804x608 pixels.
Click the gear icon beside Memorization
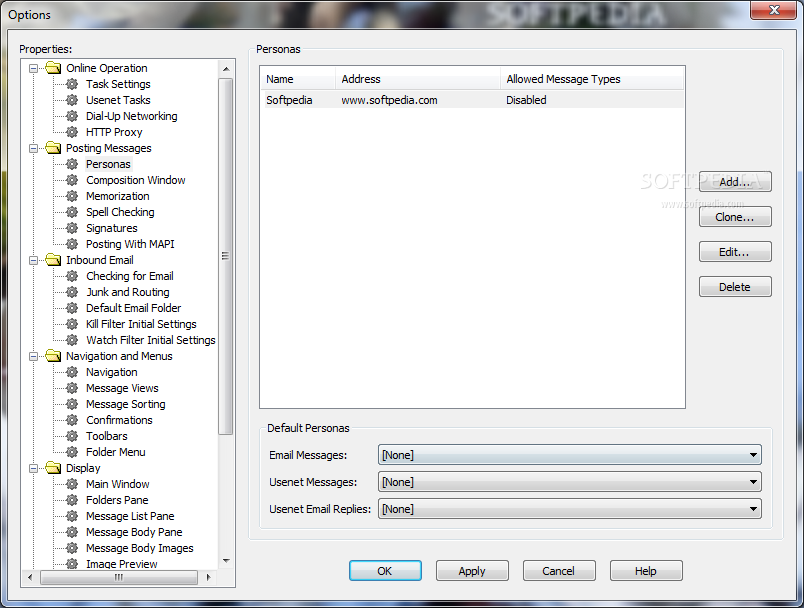[x=72, y=196]
